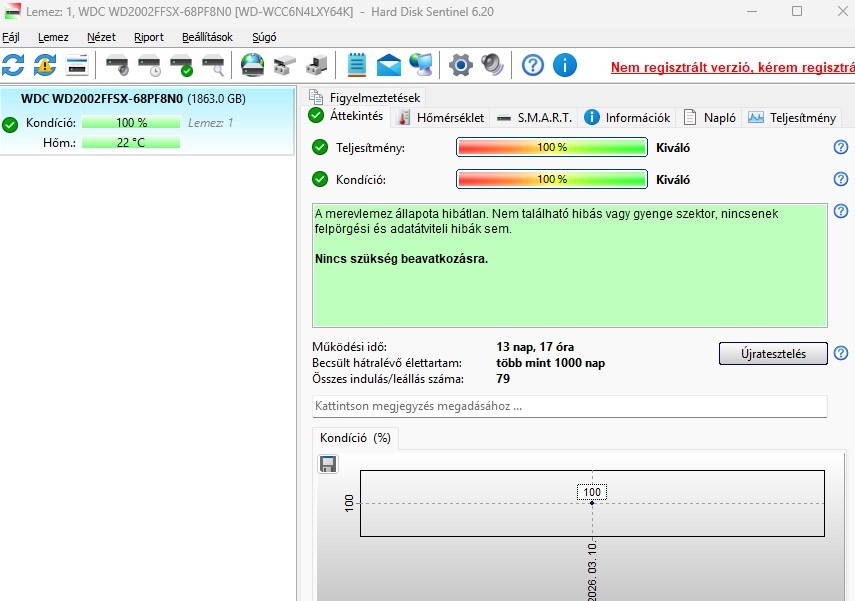This screenshot has height=601, width=855.
Task: Open the Riport menu
Action: coord(149,37)
